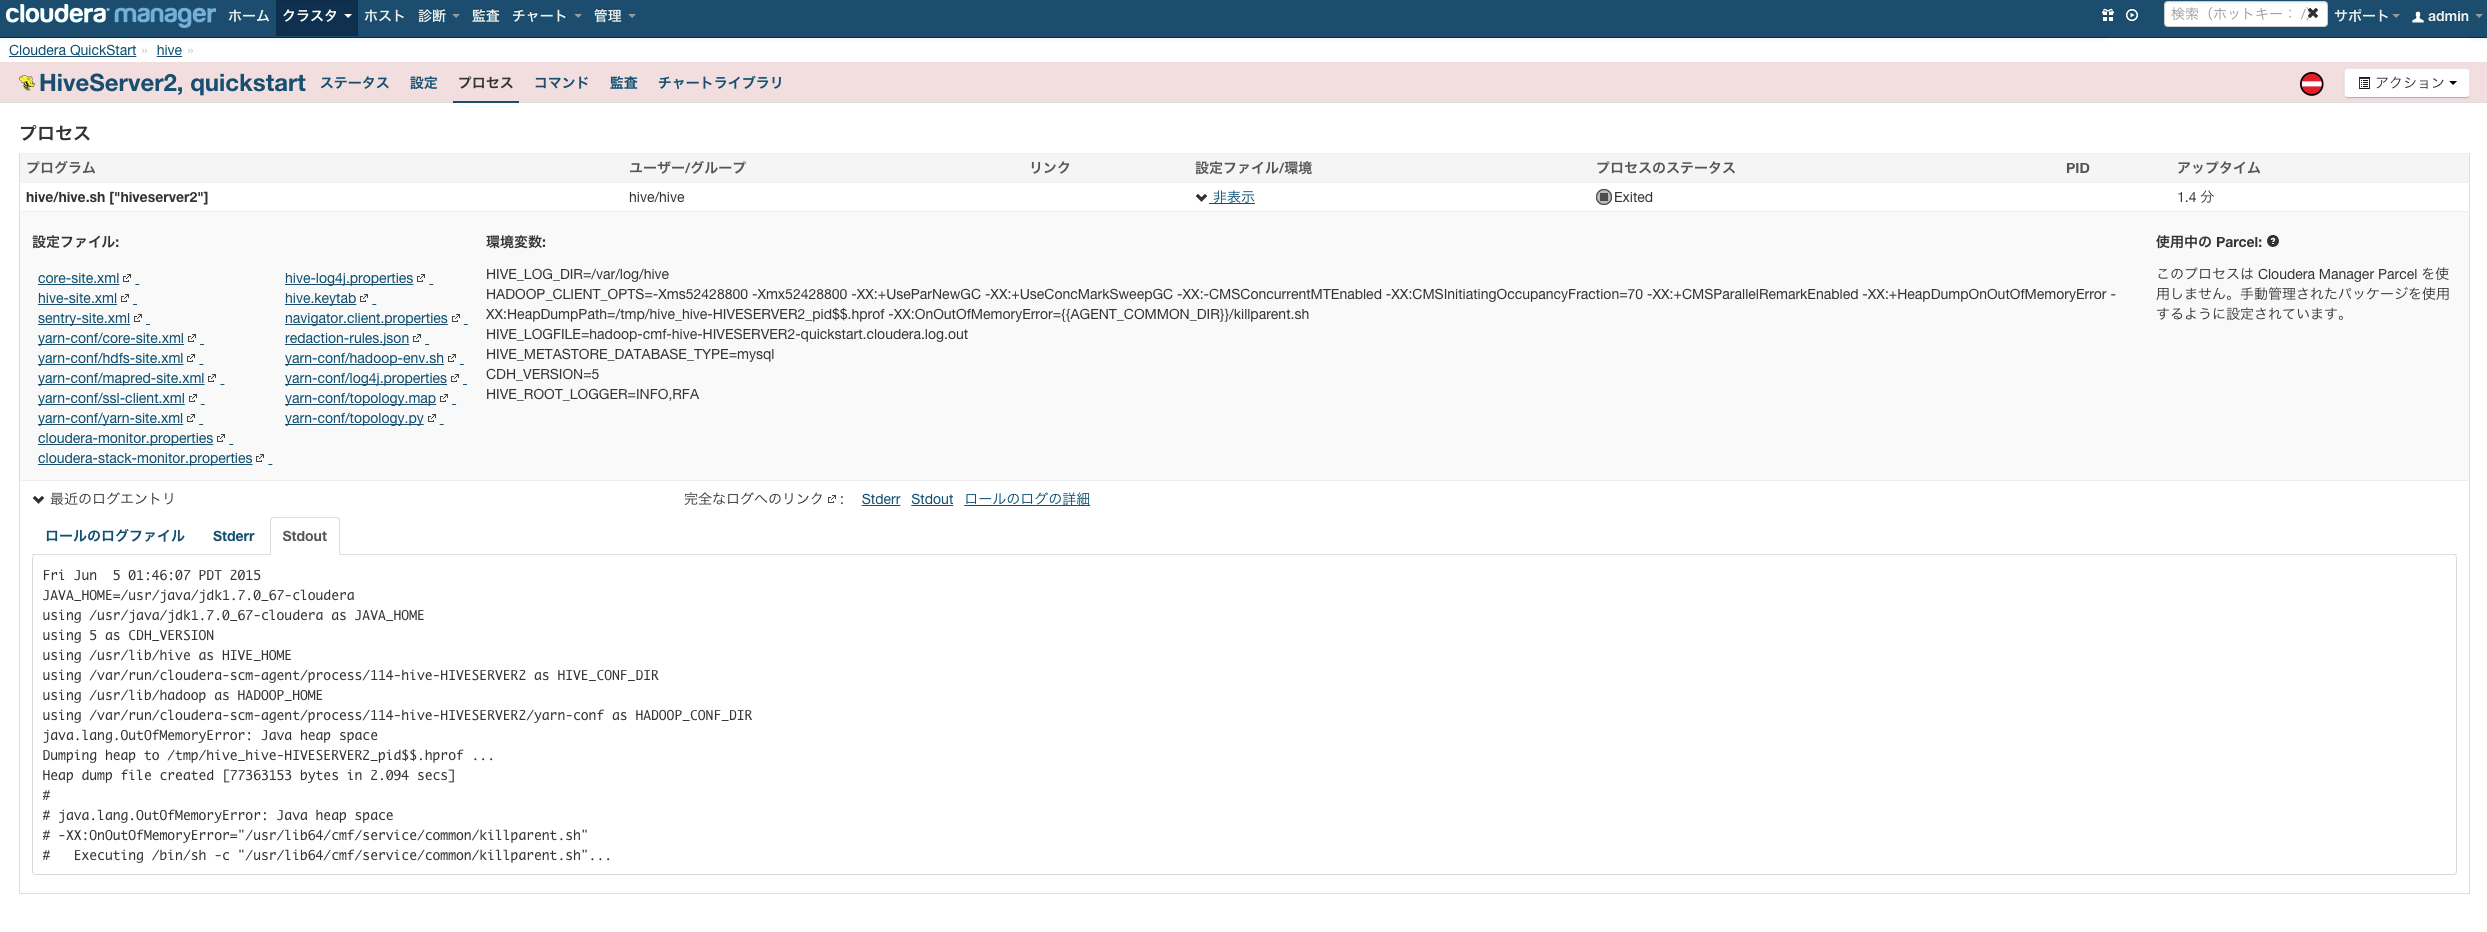Open hive-log4j.properties external link icon
Screen dimensions: 2487x932
click(x=421, y=278)
